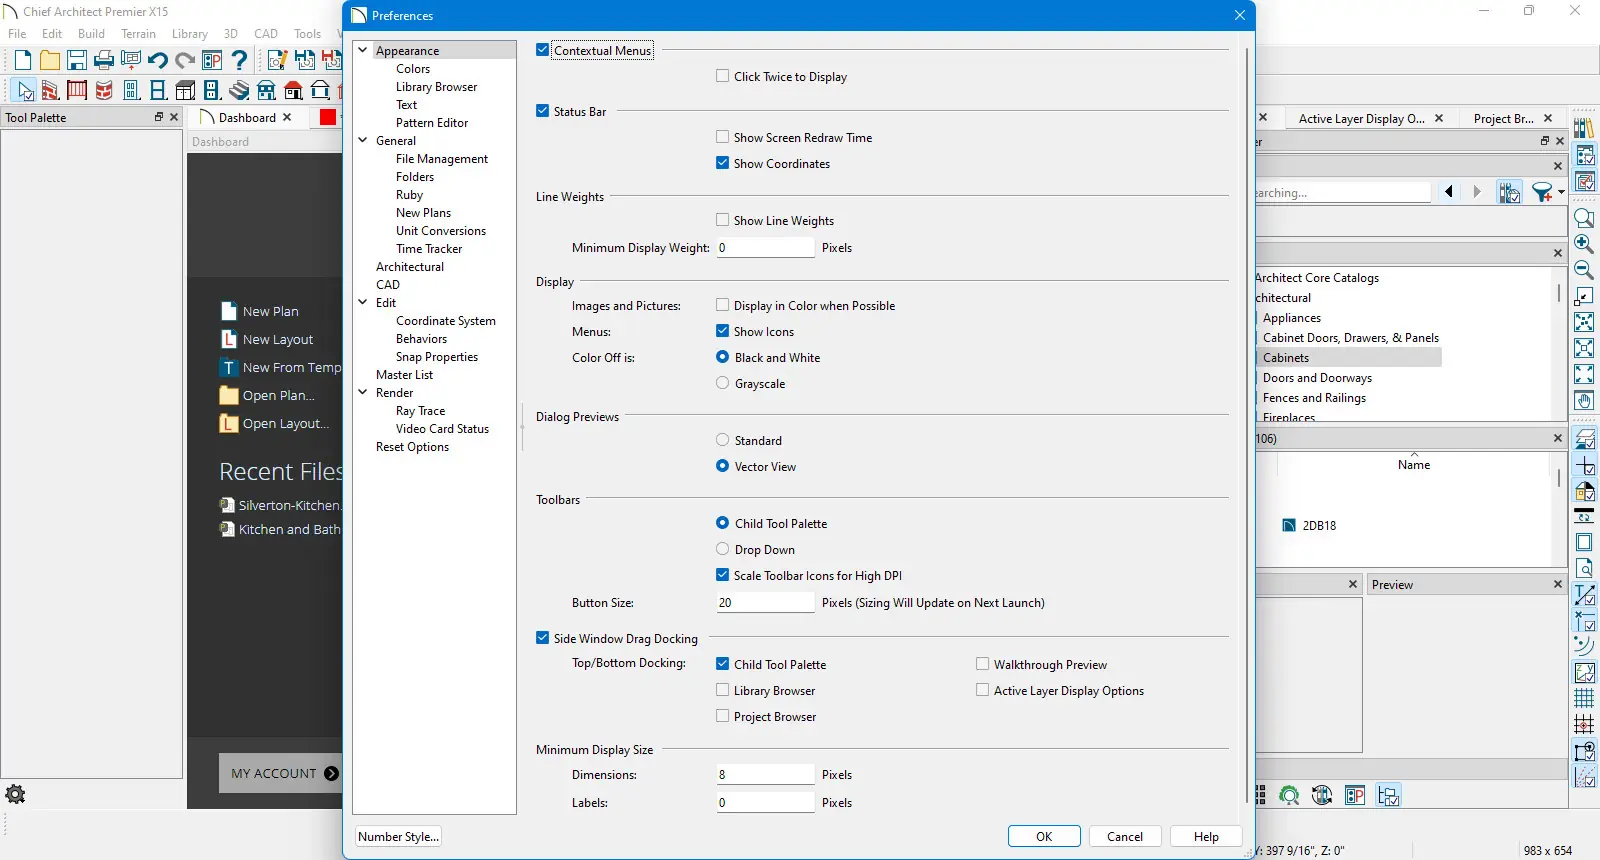Click the Help button in Preferences
This screenshot has height=860, width=1600.
tap(1206, 837)
